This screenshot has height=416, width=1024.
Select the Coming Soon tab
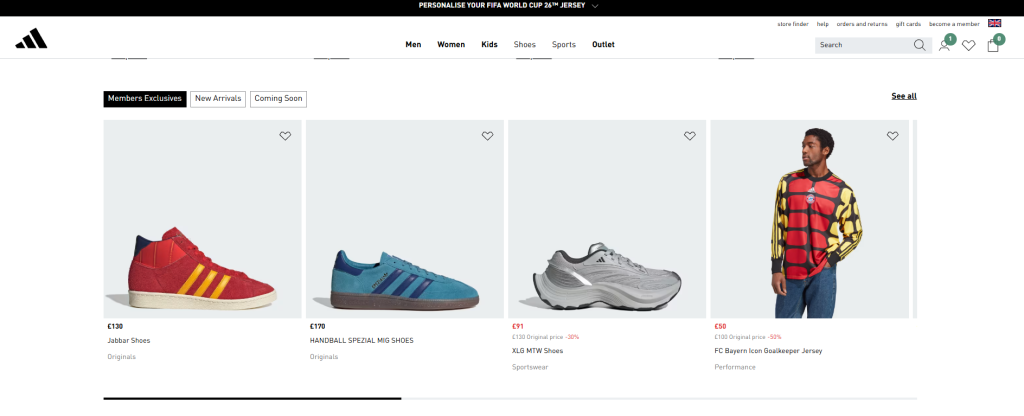(278, 99)
